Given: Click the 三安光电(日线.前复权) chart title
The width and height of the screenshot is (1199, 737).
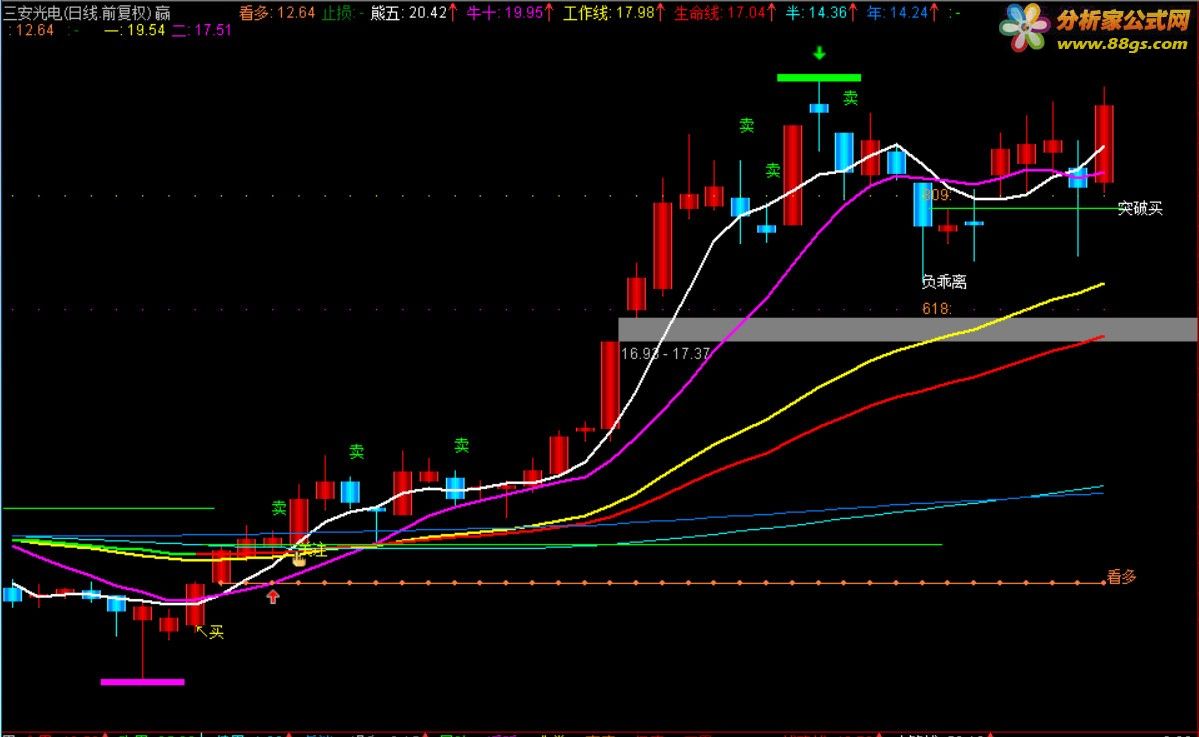Looking at the screenshot, I should [78, 13].
